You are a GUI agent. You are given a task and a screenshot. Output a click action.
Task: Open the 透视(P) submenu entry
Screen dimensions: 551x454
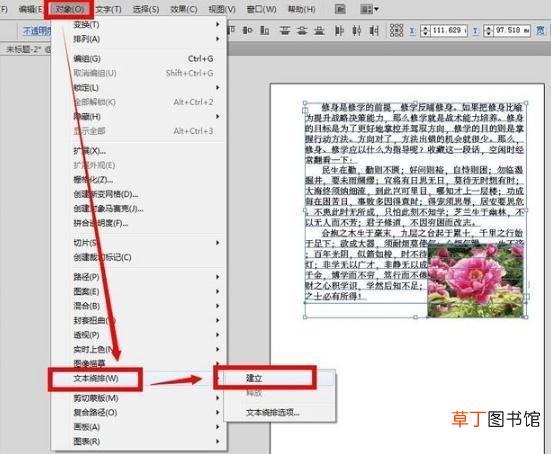(139, 335)
